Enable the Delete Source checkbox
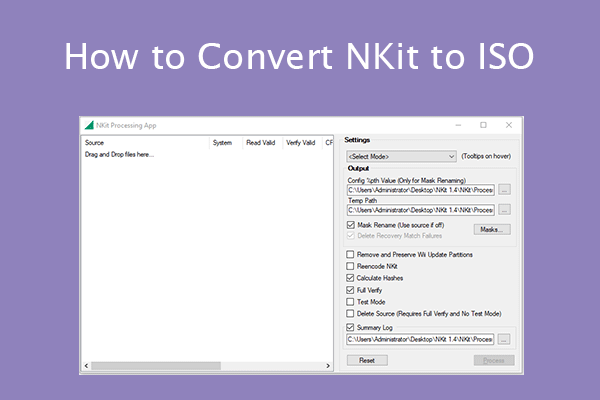 coord(350,313)
